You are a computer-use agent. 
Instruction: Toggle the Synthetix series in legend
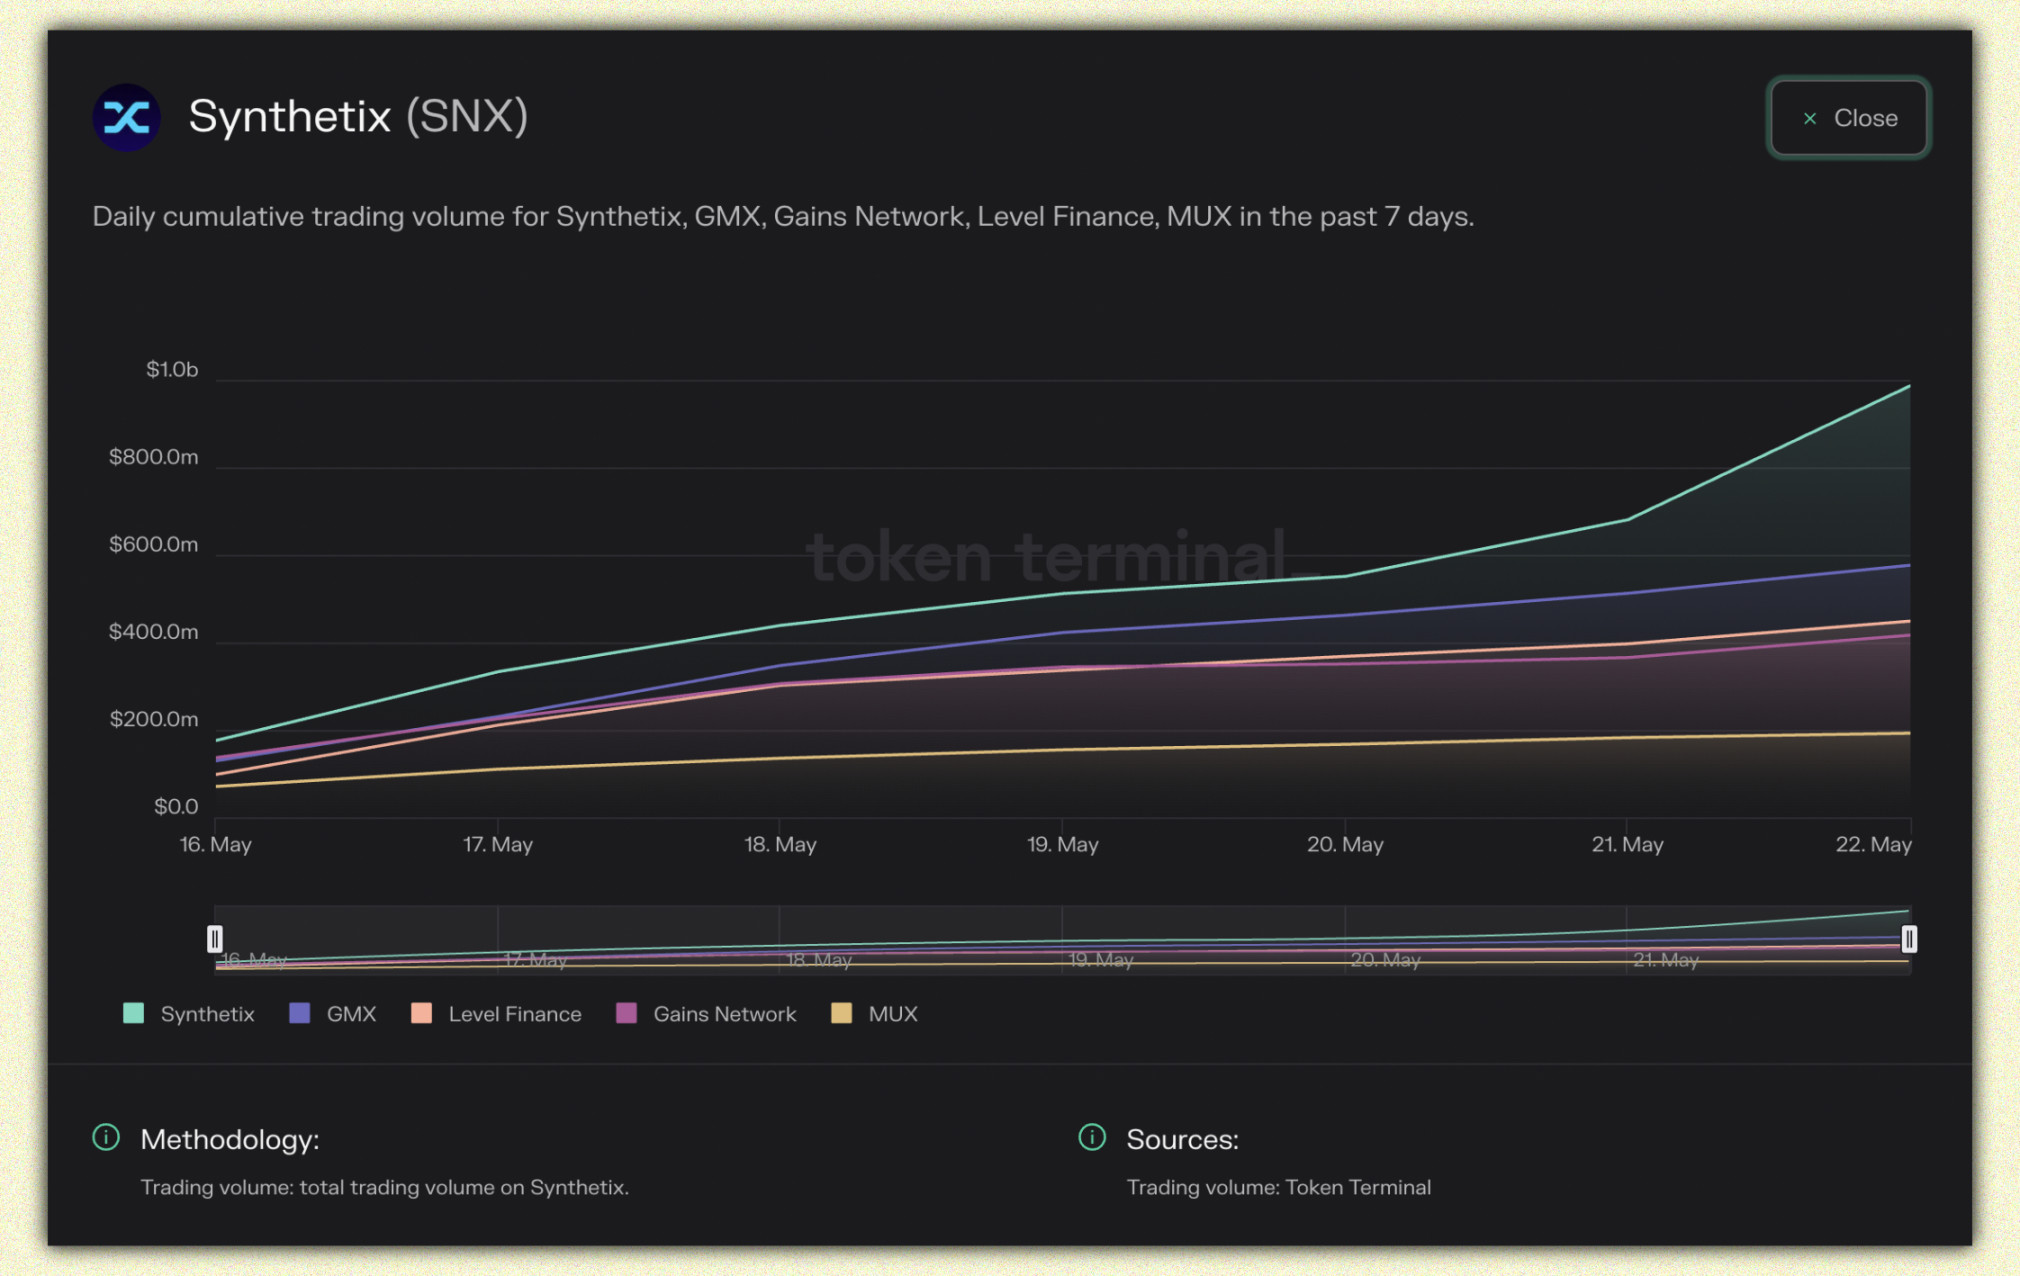pyautogui.click(x=188, y=1014)
